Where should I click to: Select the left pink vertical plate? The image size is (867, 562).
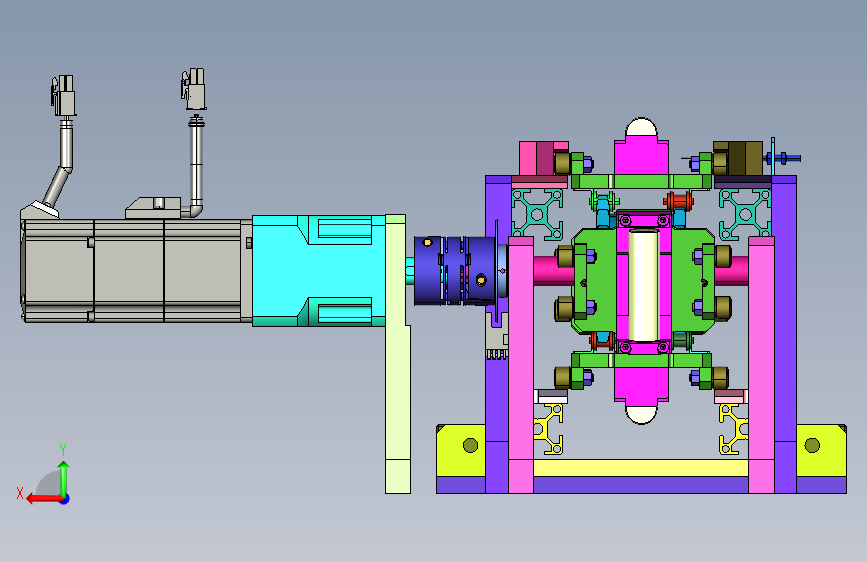521,365
